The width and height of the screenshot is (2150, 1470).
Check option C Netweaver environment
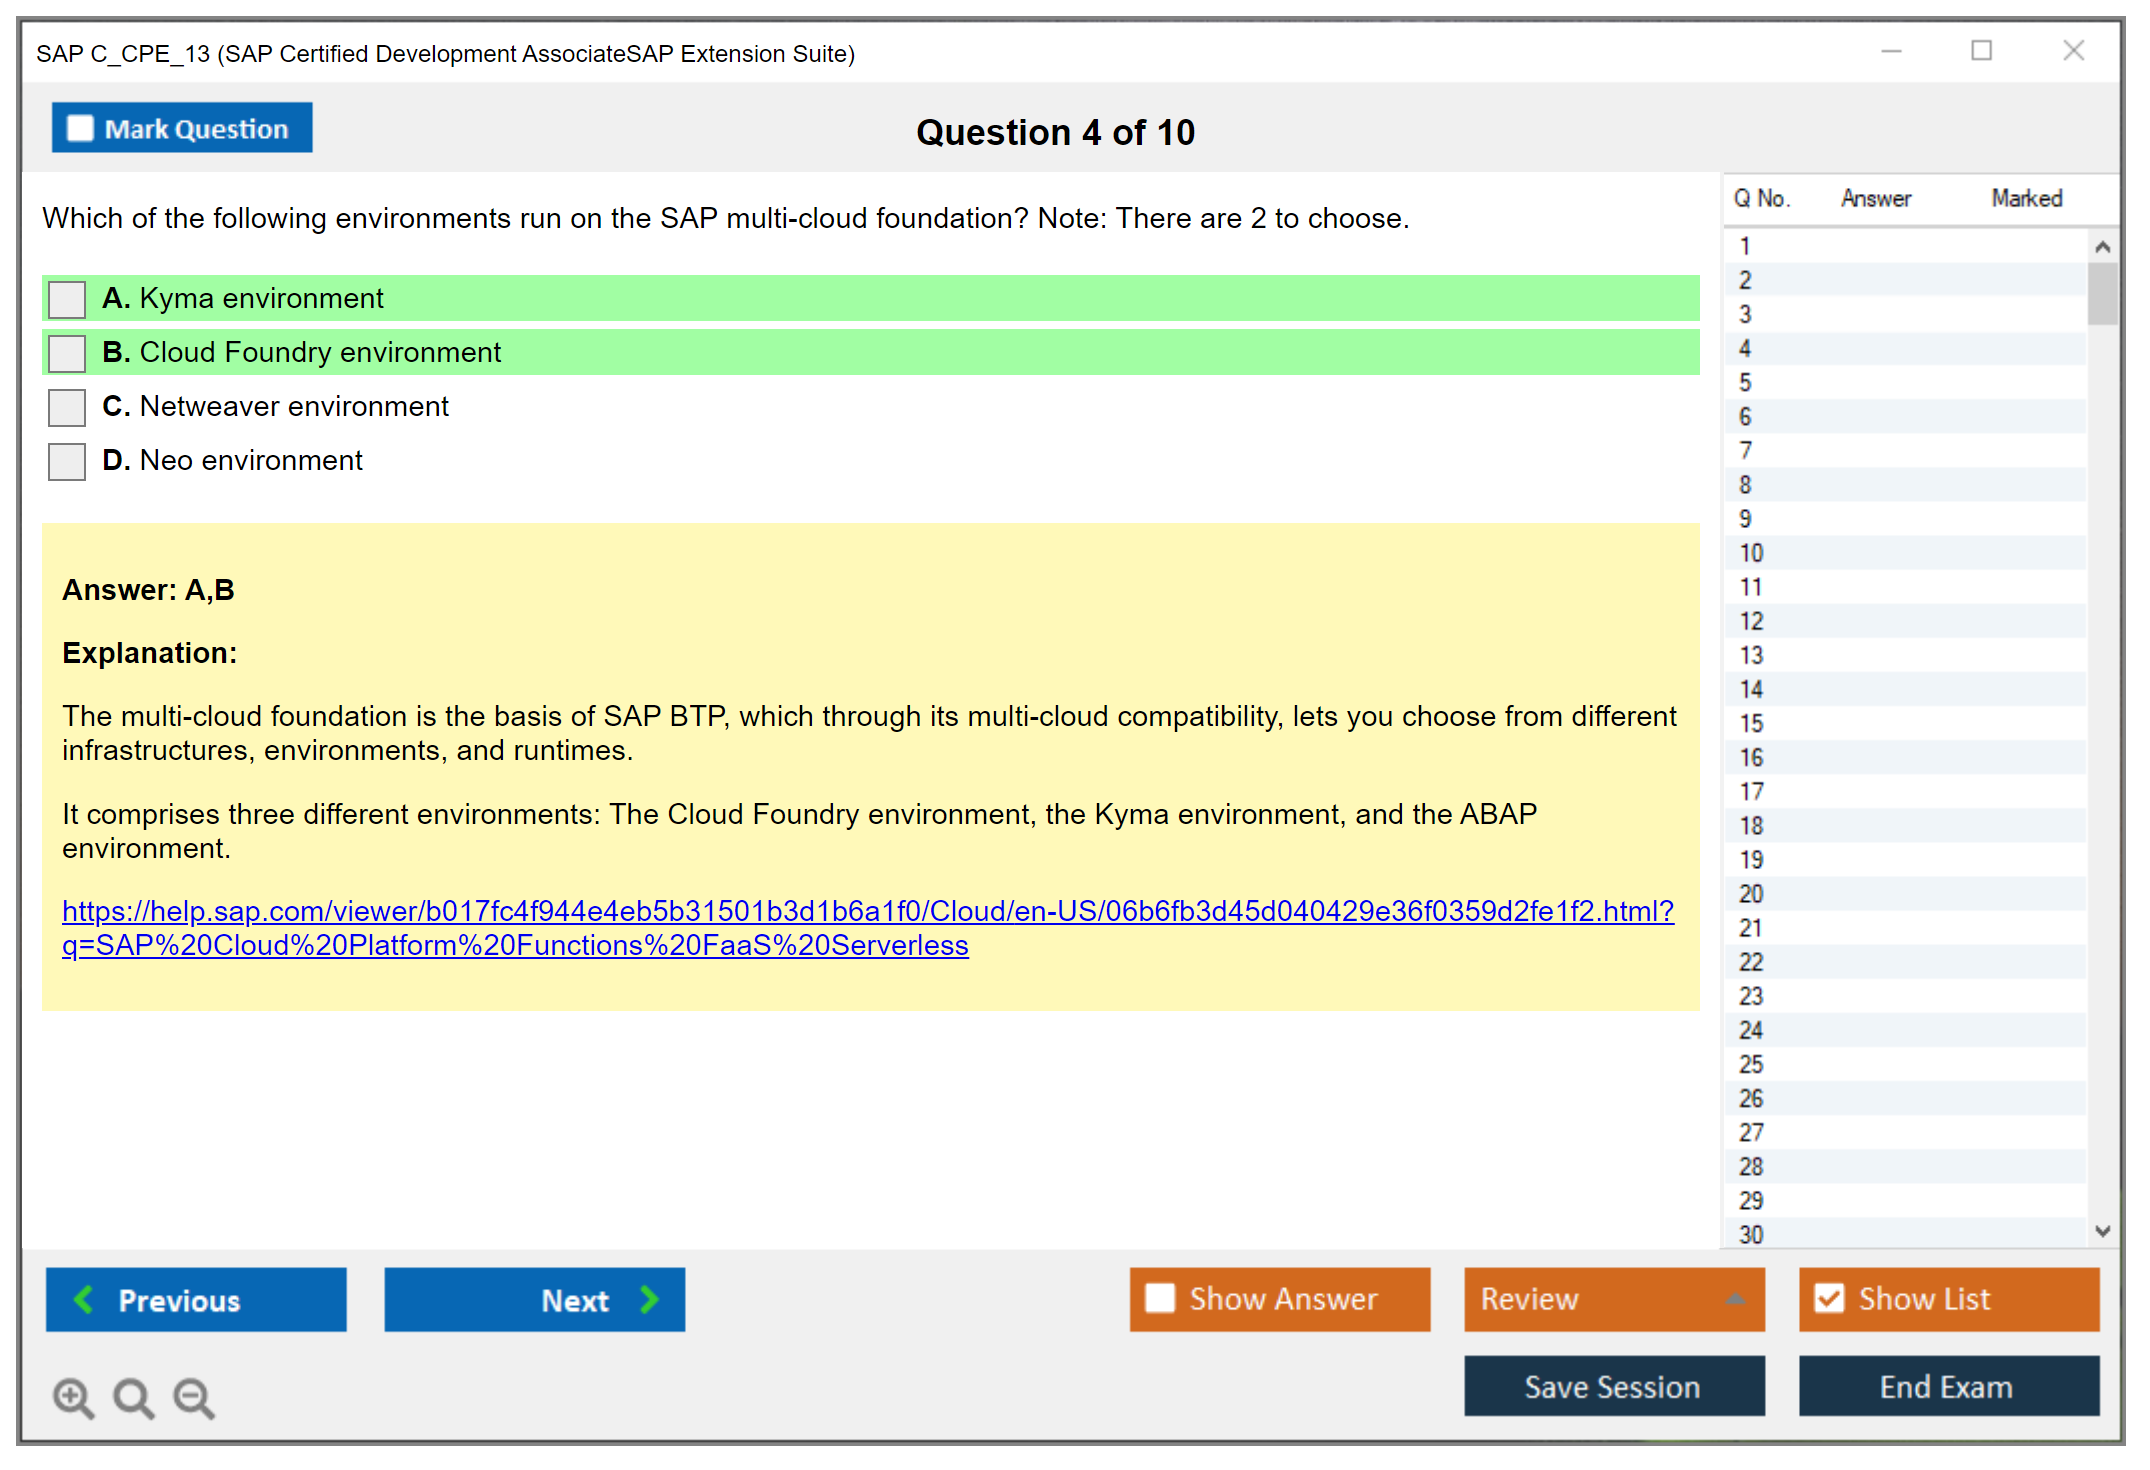[67, 407]
